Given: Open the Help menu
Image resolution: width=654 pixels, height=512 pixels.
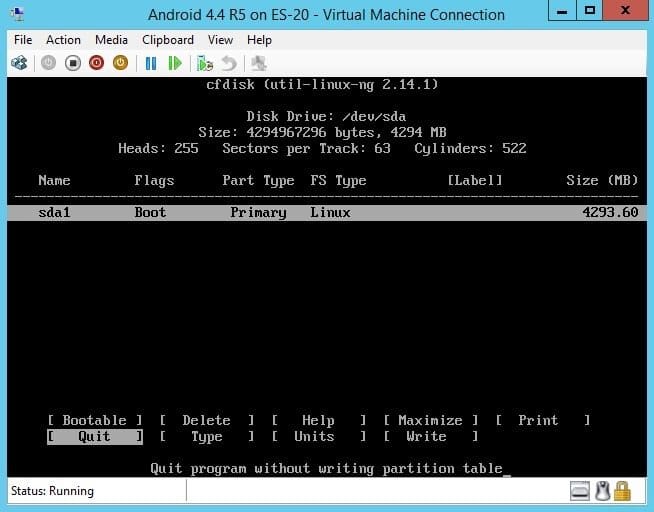Looking at the screenshot, I should pyautogui.click(x=259, y=40).
